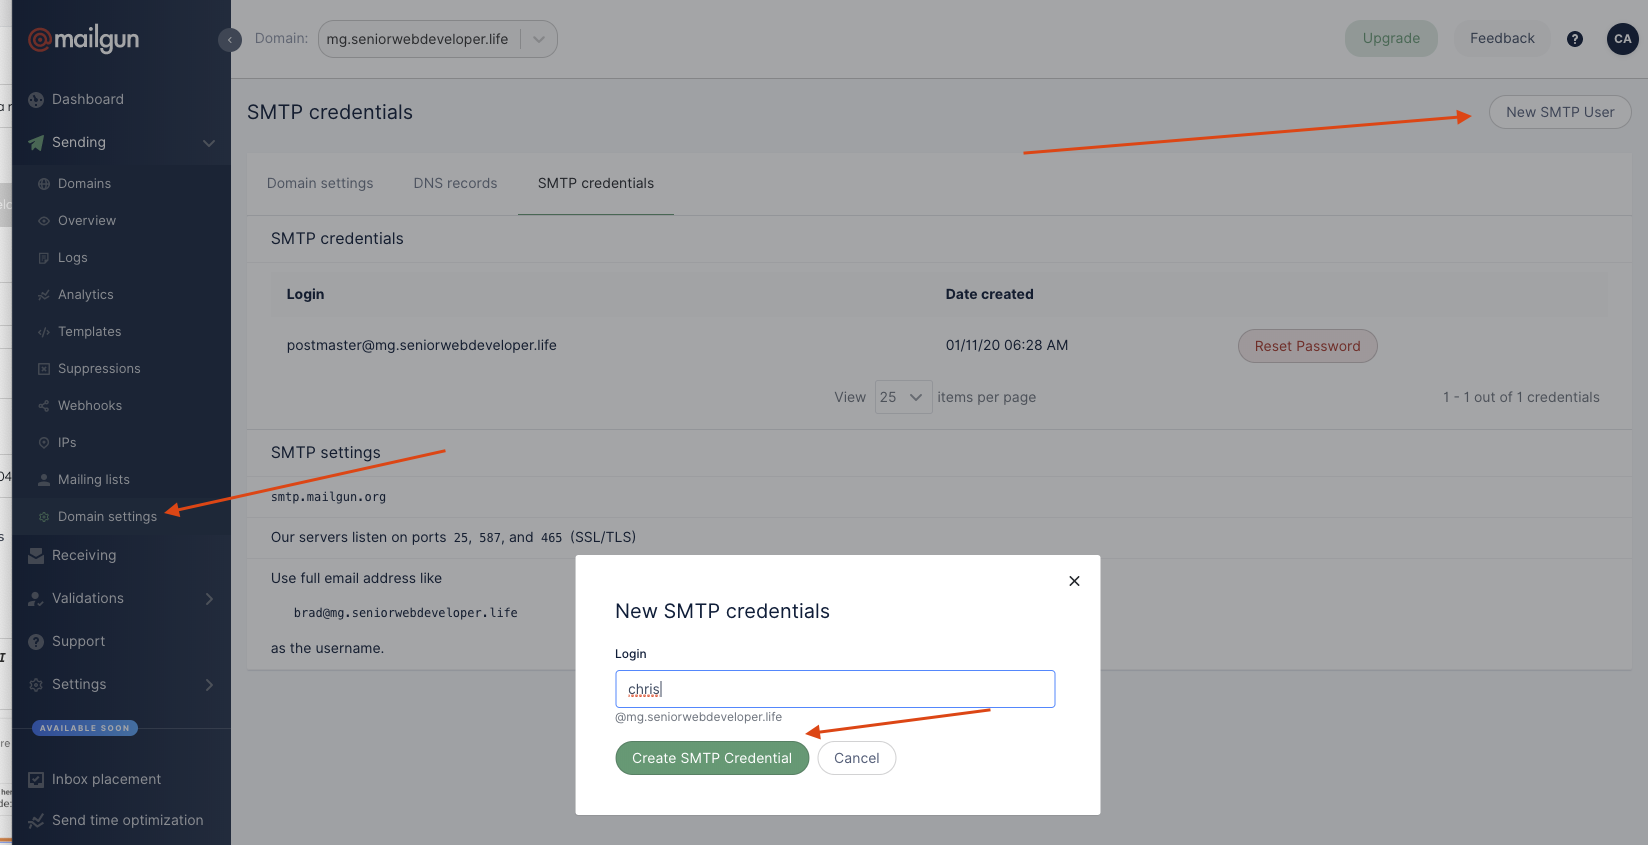1648x845 pixels.
Task: Click postmaster@mg.seniorwebdeveloper.life login text
Action: click(422, 345)
